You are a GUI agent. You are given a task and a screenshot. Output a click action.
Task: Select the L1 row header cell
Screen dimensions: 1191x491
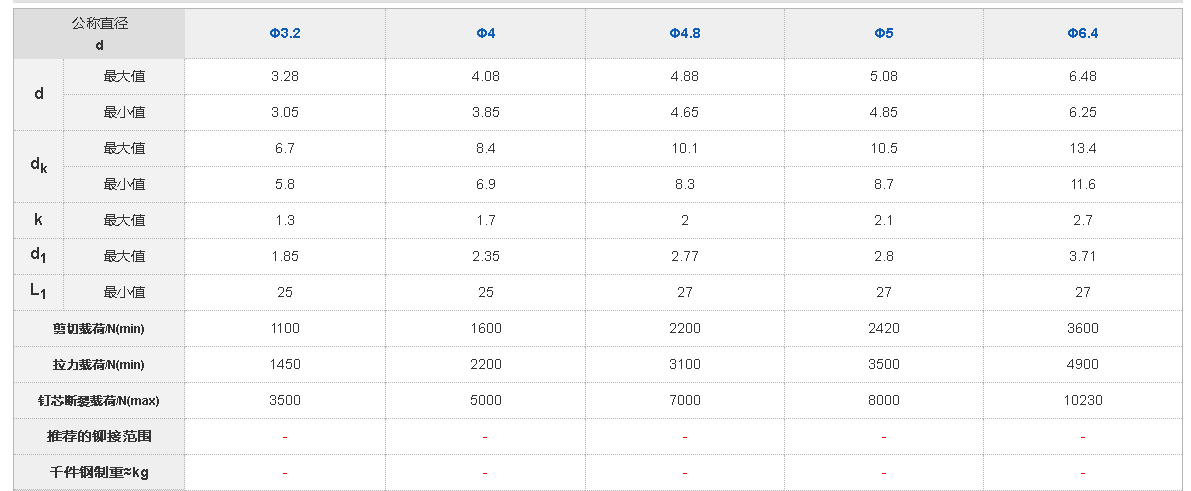click(39, 292)
